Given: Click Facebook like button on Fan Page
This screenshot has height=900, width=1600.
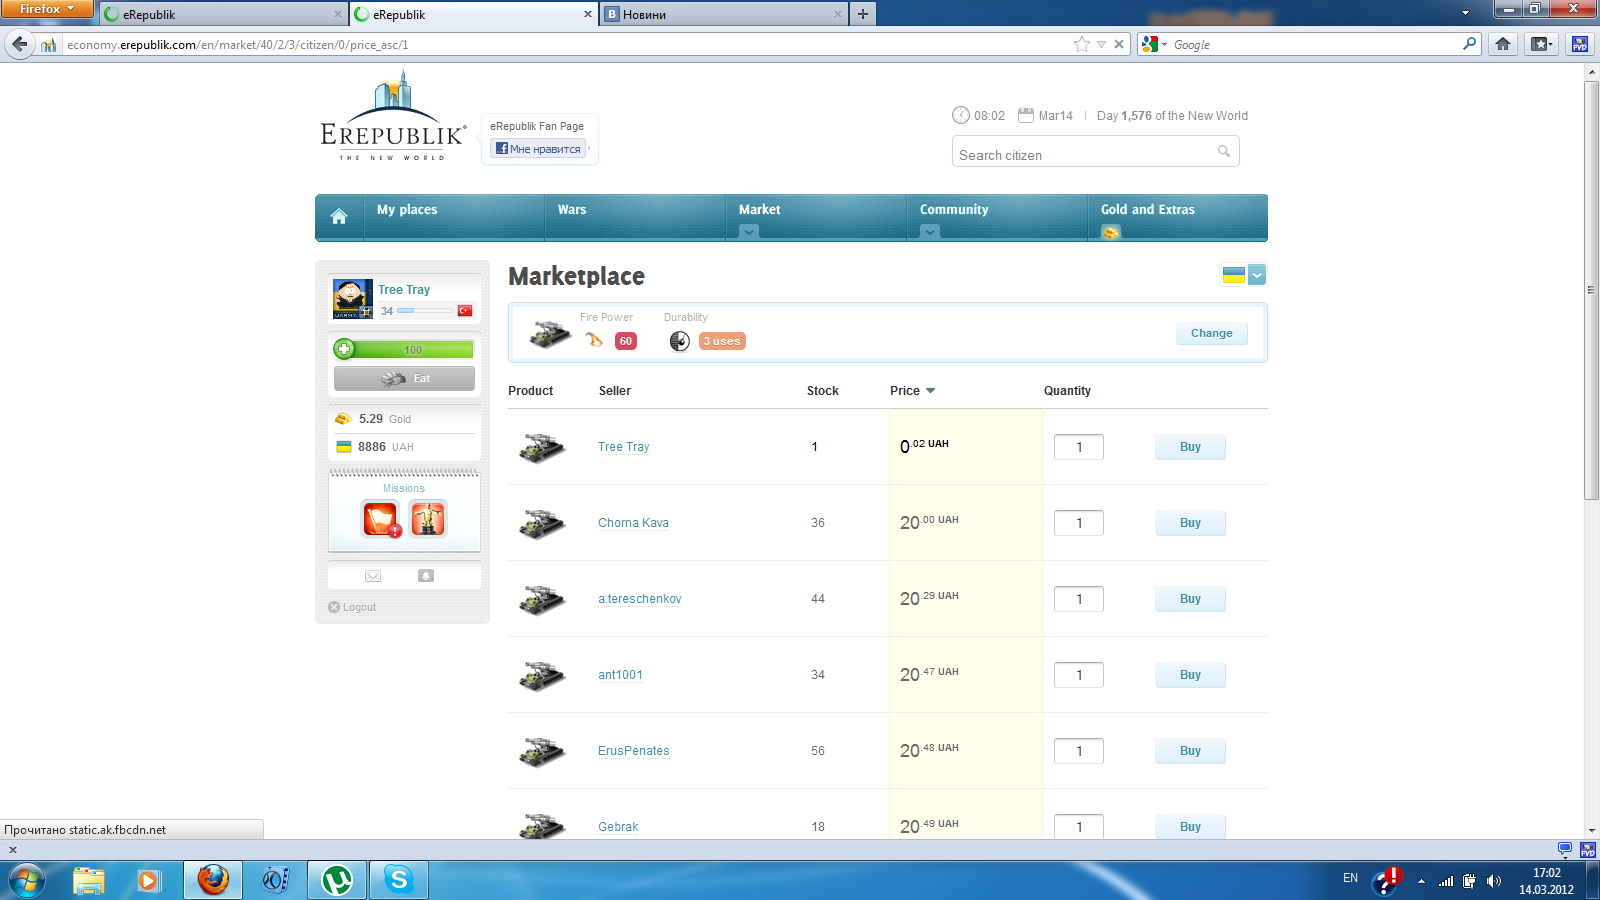Looking at the screenshot, I should (x=538, y=149).
